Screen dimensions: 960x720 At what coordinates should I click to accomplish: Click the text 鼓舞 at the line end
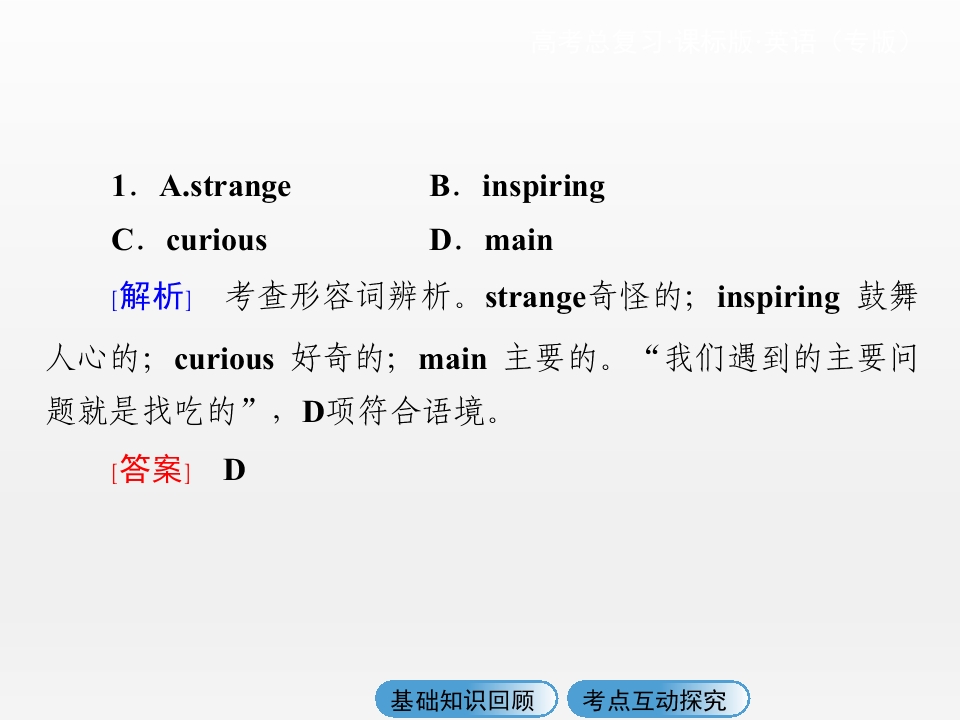887,297
